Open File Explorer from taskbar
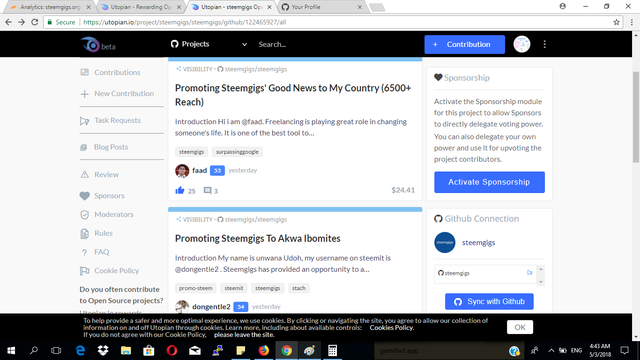Viewport: 640px width, 360px height. [126, 351]
